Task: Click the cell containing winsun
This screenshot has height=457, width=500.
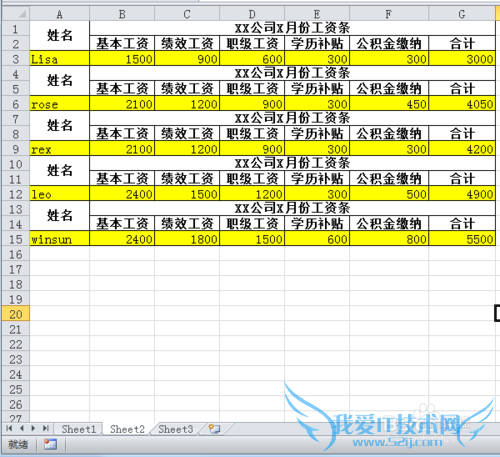Action: click(60, 239)
